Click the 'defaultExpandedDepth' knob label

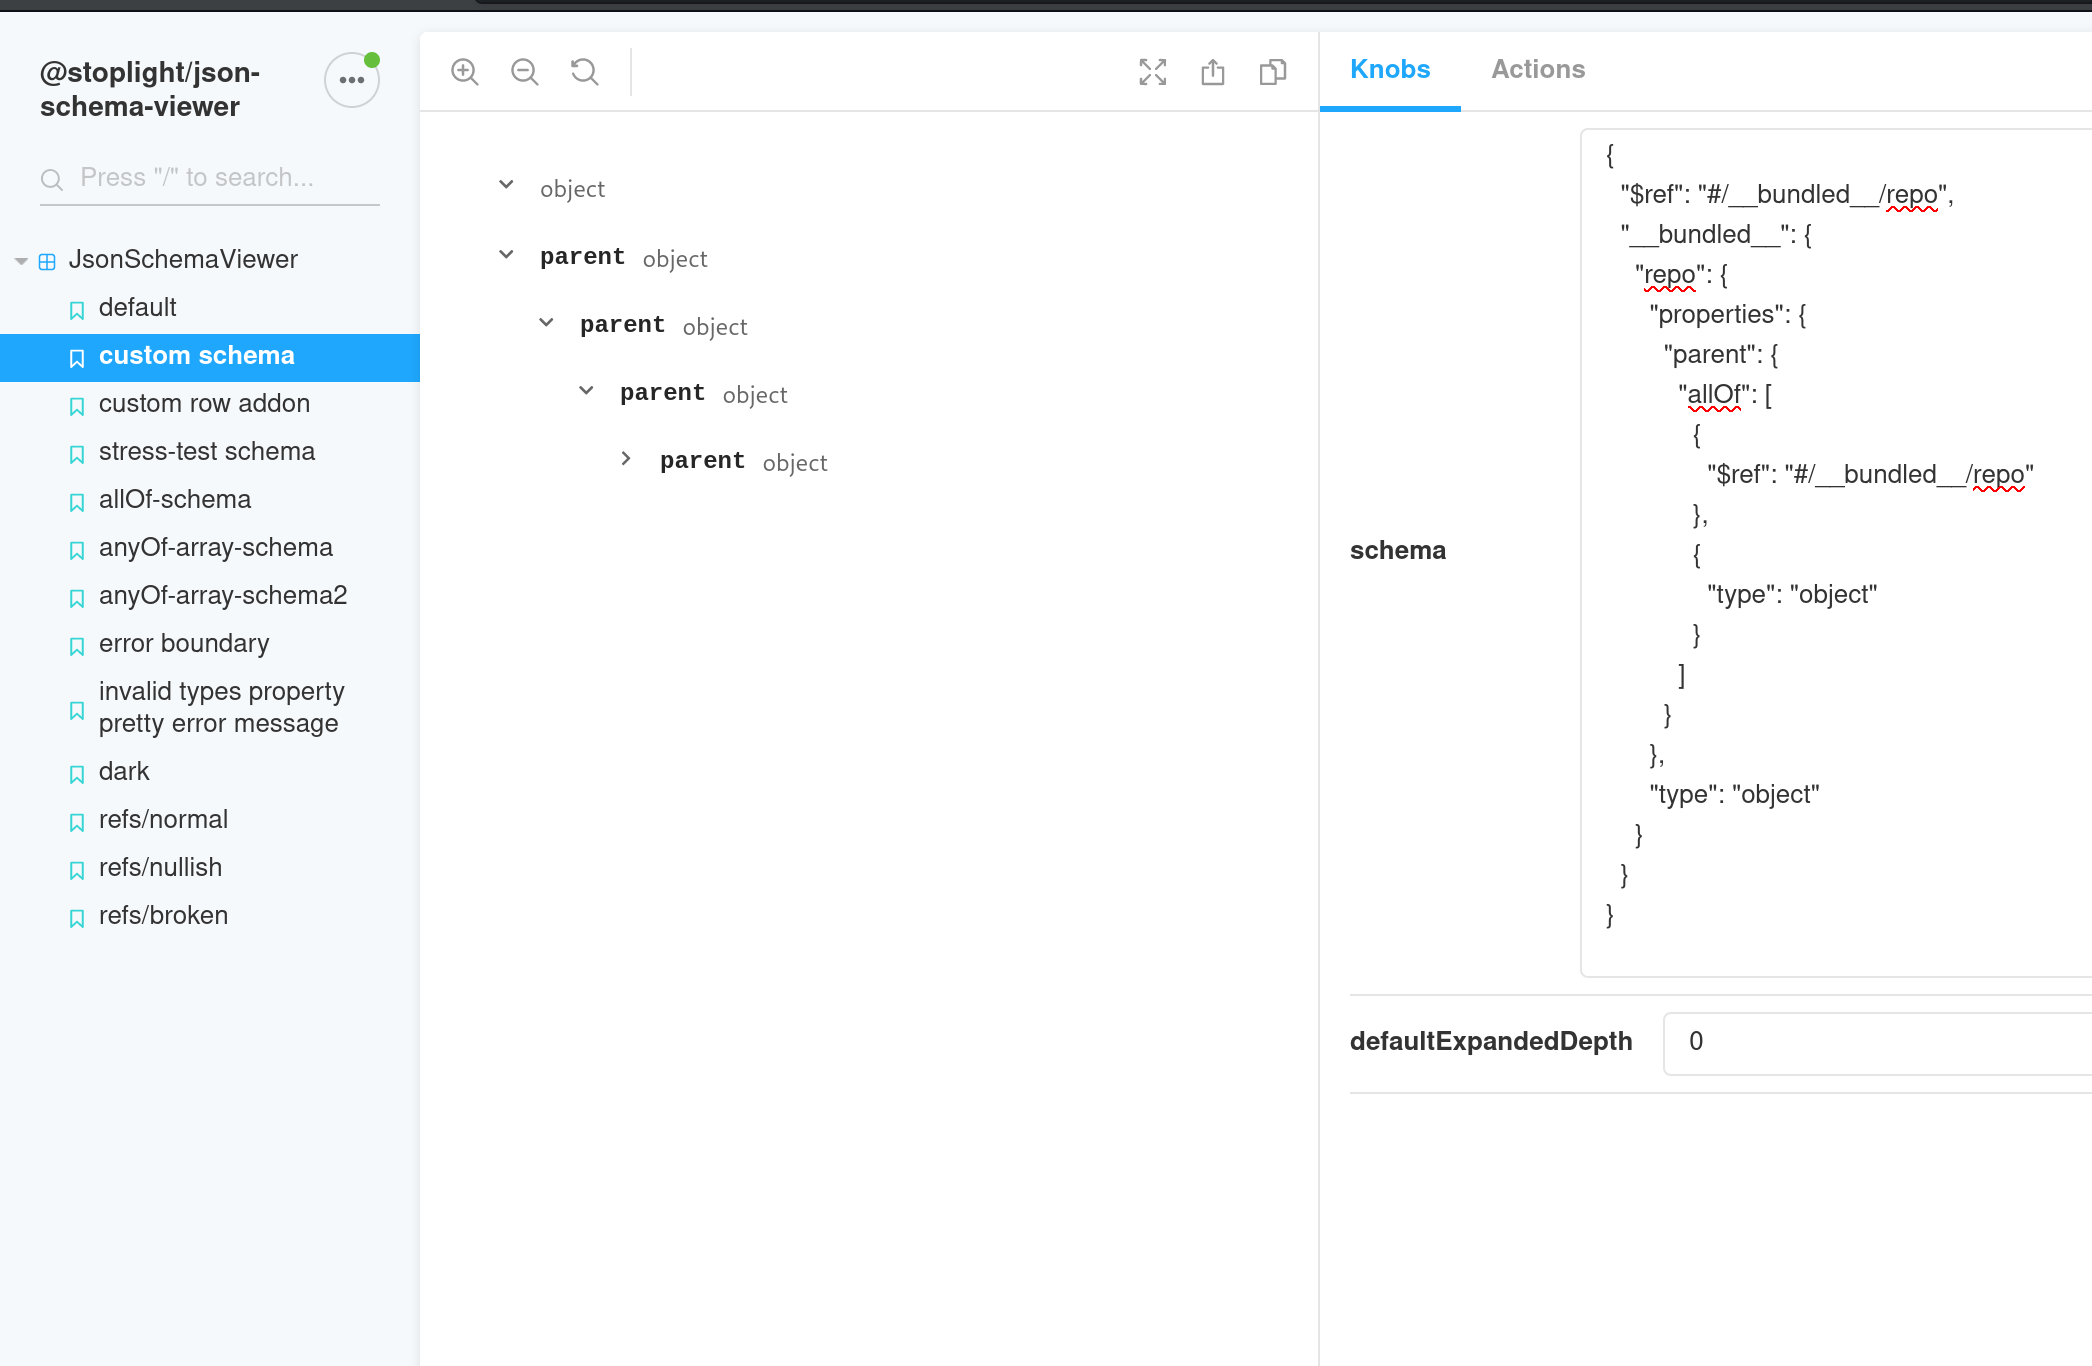[x=1491, y=1042]
